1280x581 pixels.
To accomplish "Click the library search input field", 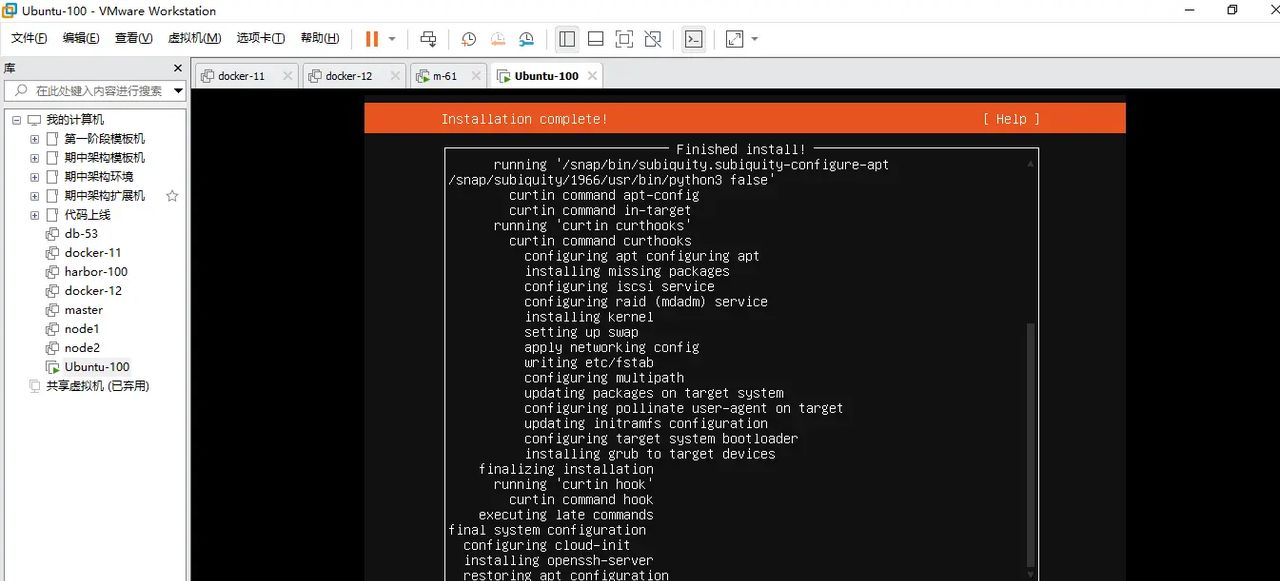I will pyautogui.click(x=90, y=89).
